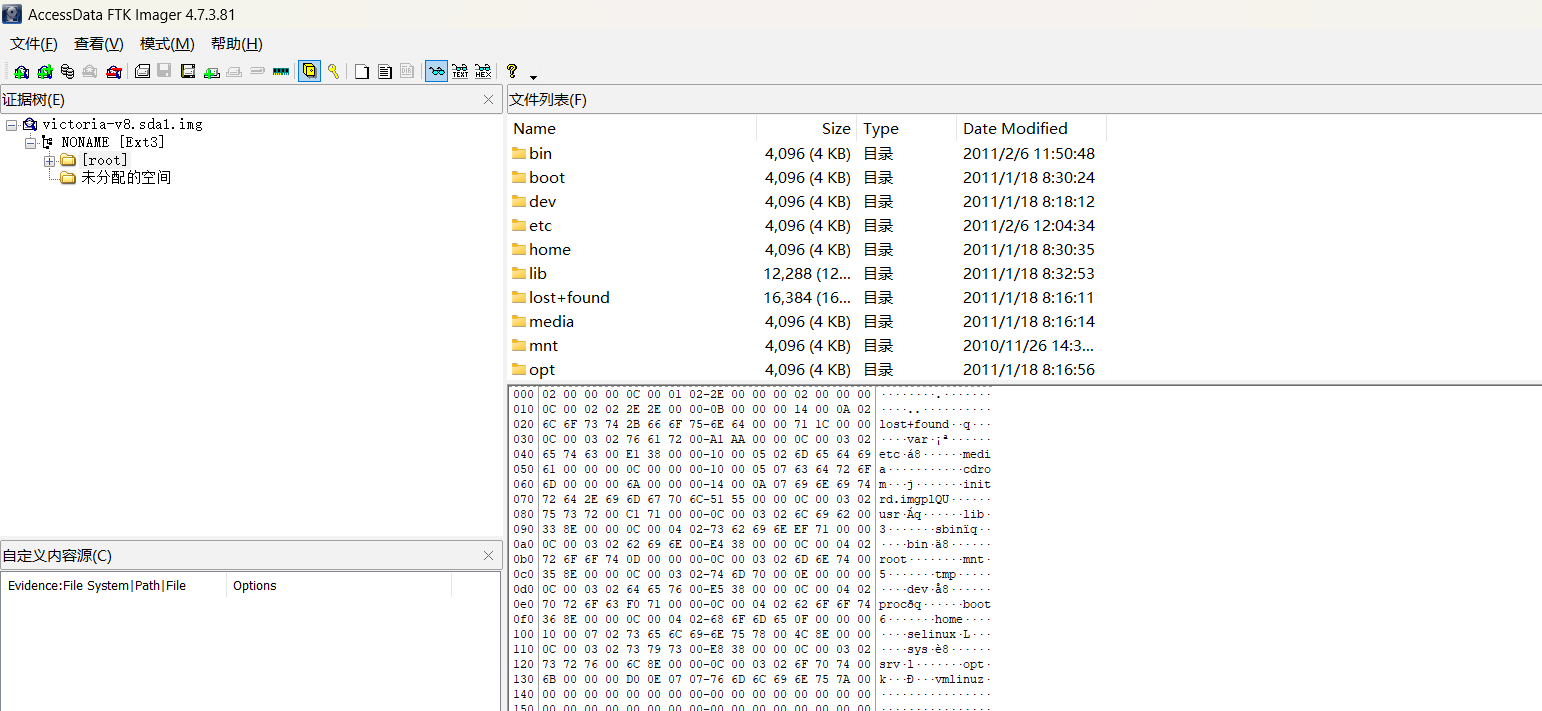Image resolution: width=1542 pixels, height=711 pixels.
Task: Click the Create Disk Image icon
Action: point(142,72)
